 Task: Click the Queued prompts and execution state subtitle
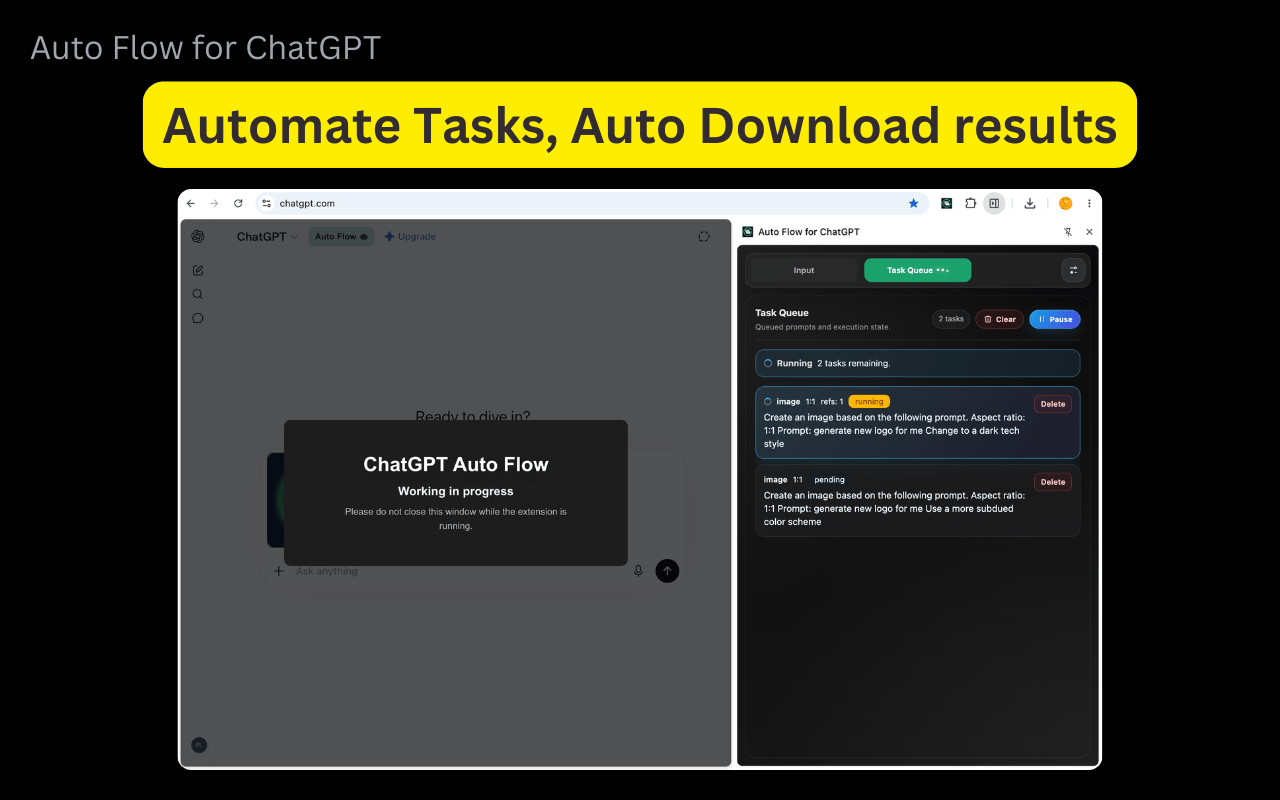tap(822, 327)
